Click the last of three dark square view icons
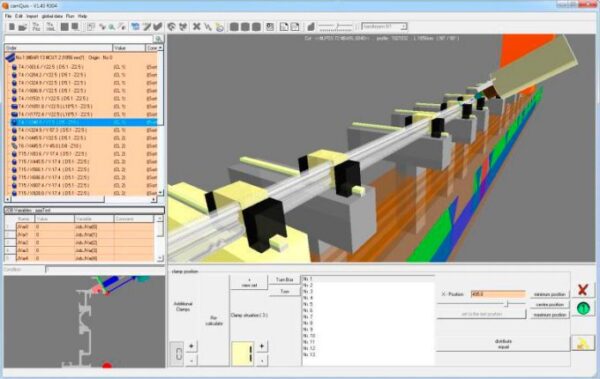 coord(256,26)
